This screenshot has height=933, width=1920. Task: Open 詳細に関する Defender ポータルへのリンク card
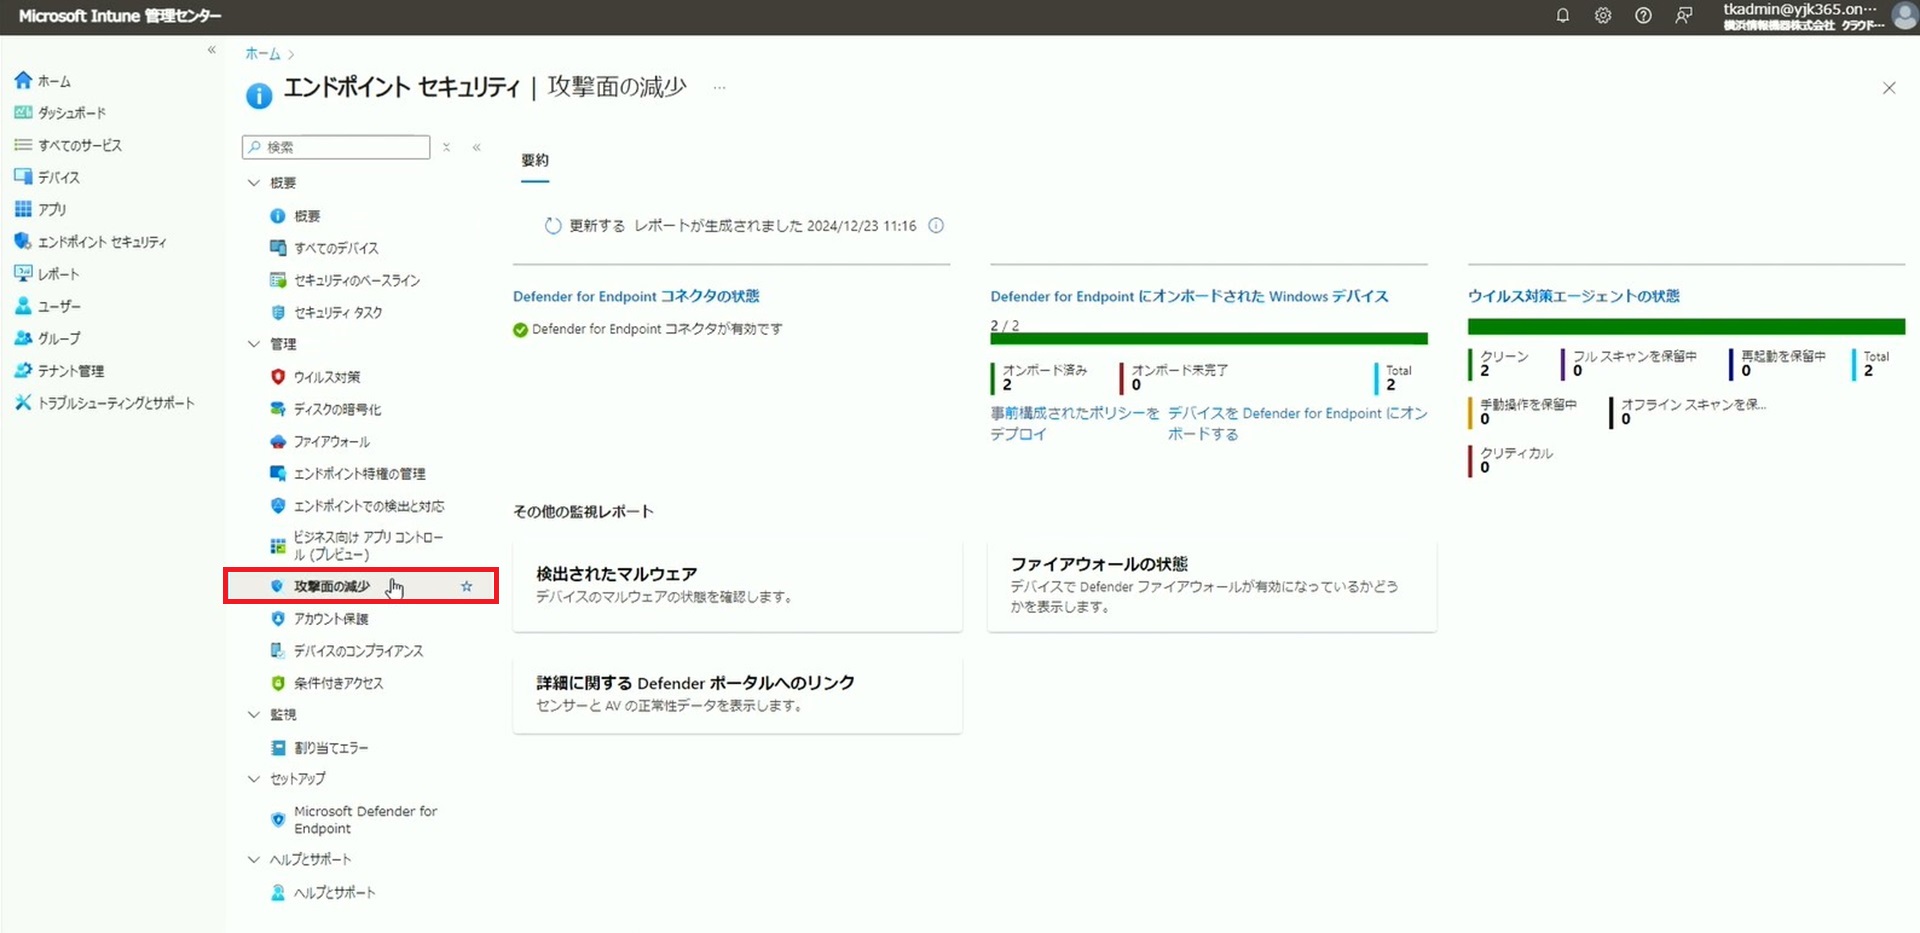tap(737, 695)
